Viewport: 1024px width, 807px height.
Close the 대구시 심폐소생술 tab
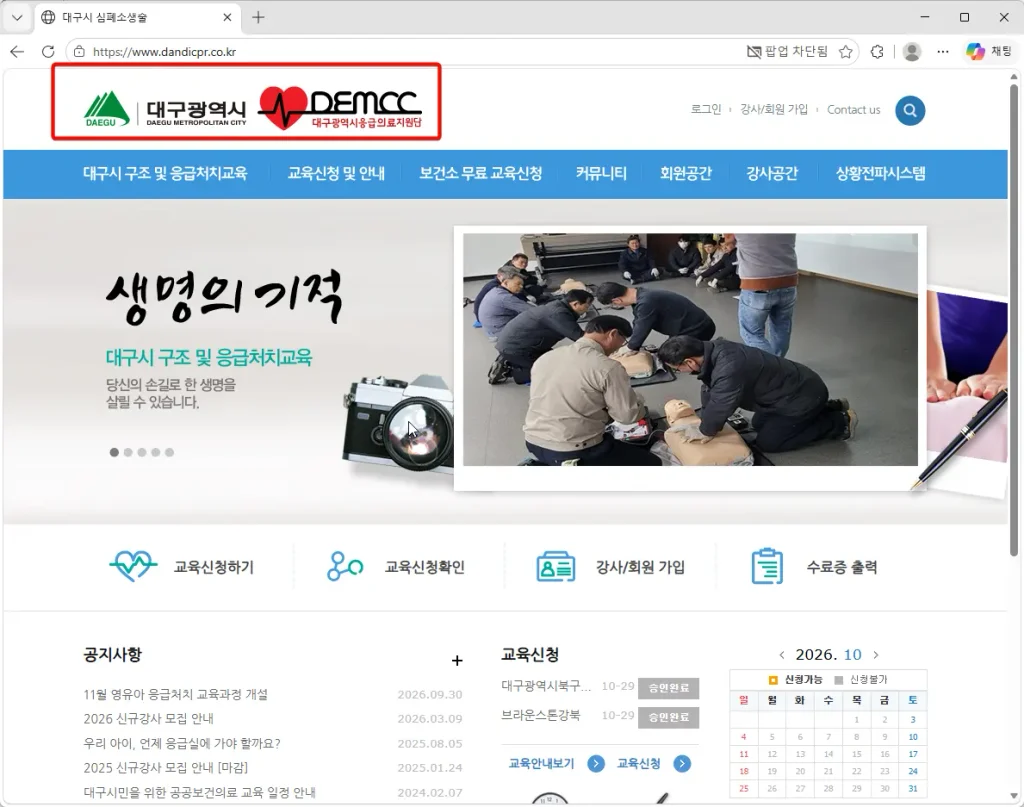(x=227, y=18)
